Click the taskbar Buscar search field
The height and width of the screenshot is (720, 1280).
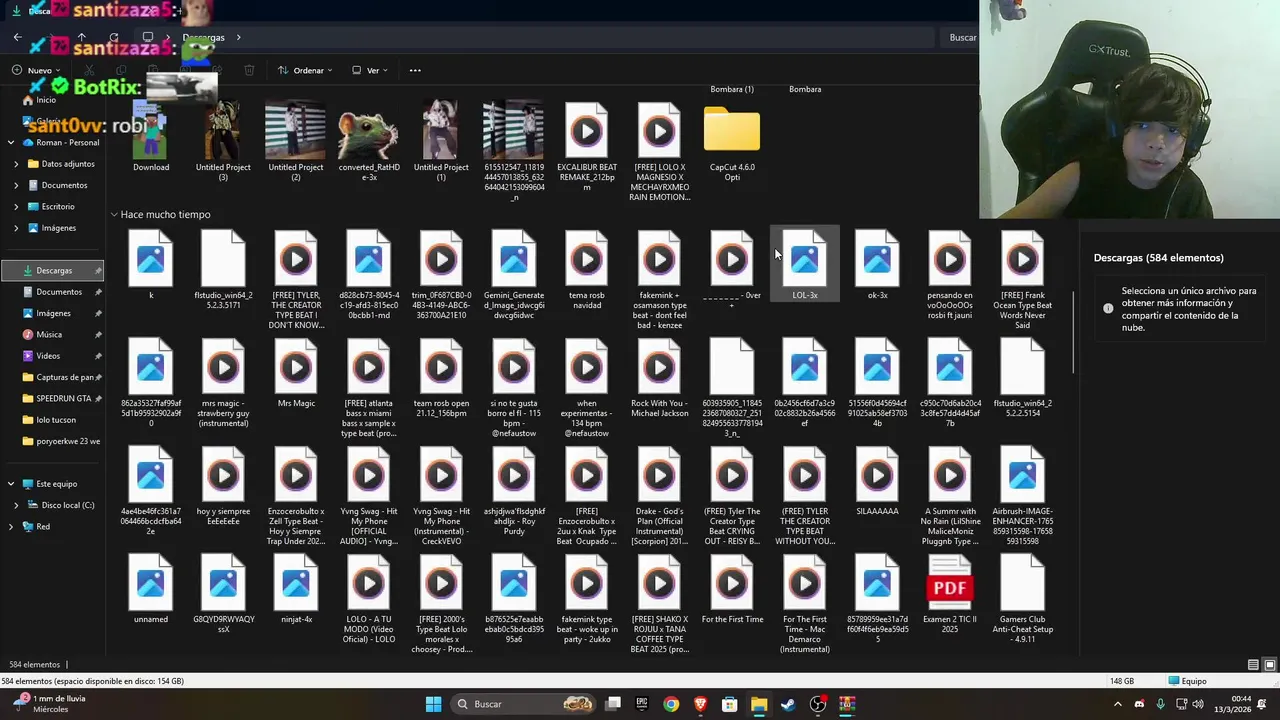click(522, 704)
